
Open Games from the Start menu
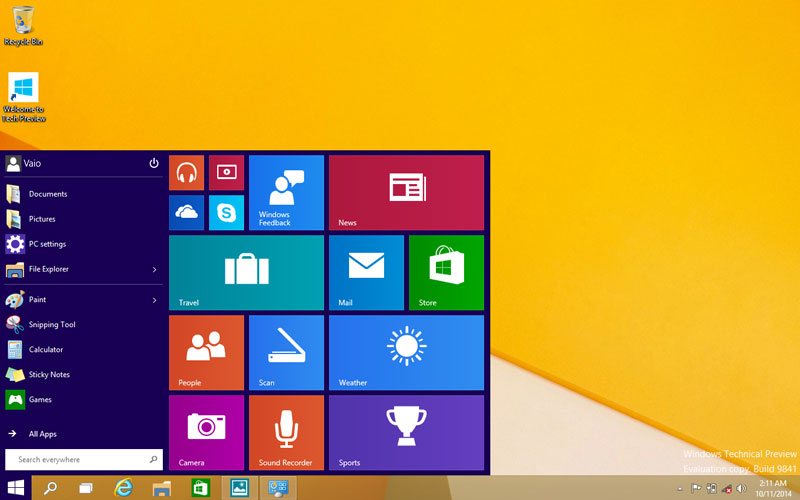[x=83, y=399]
